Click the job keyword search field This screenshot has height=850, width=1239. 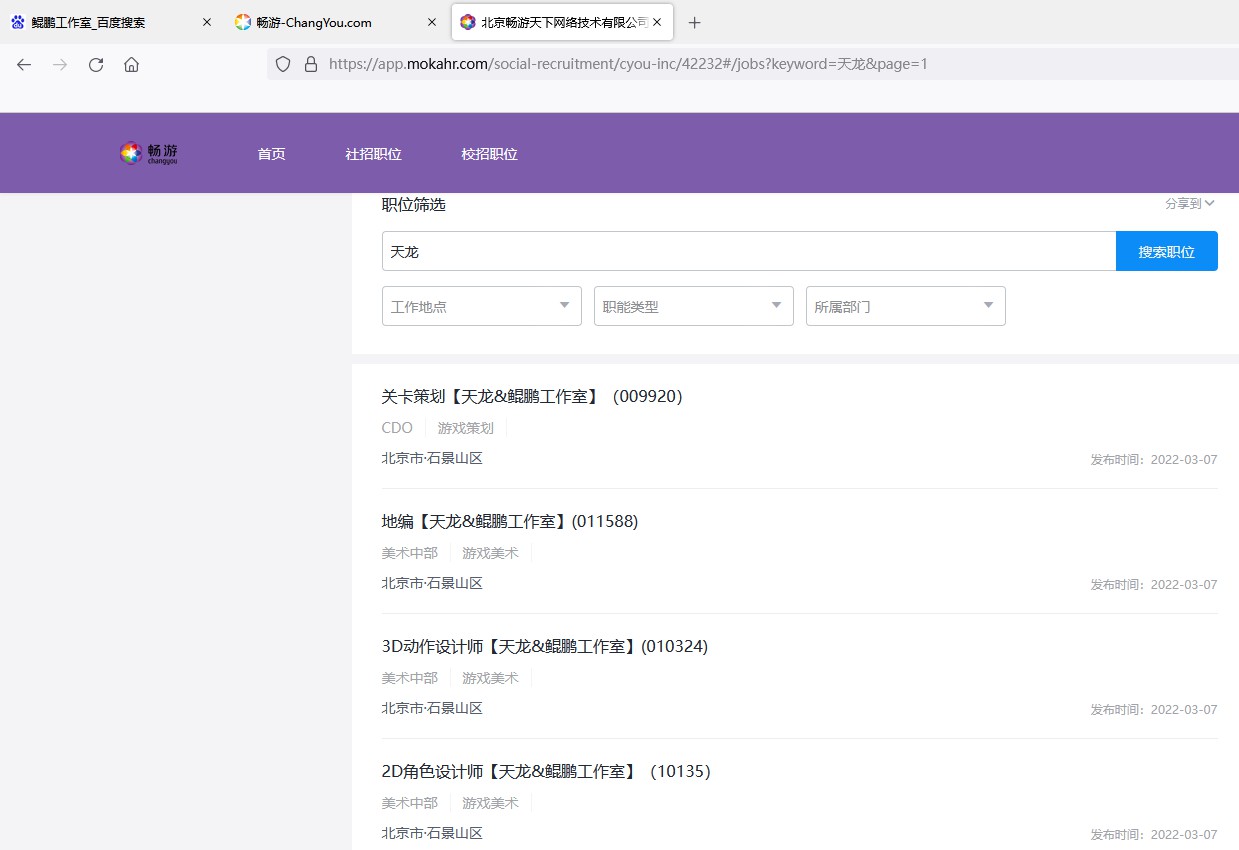coord(748,252)
